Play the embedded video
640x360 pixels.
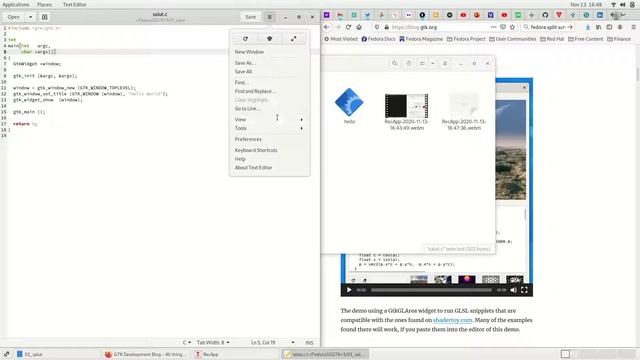(349, 290)
